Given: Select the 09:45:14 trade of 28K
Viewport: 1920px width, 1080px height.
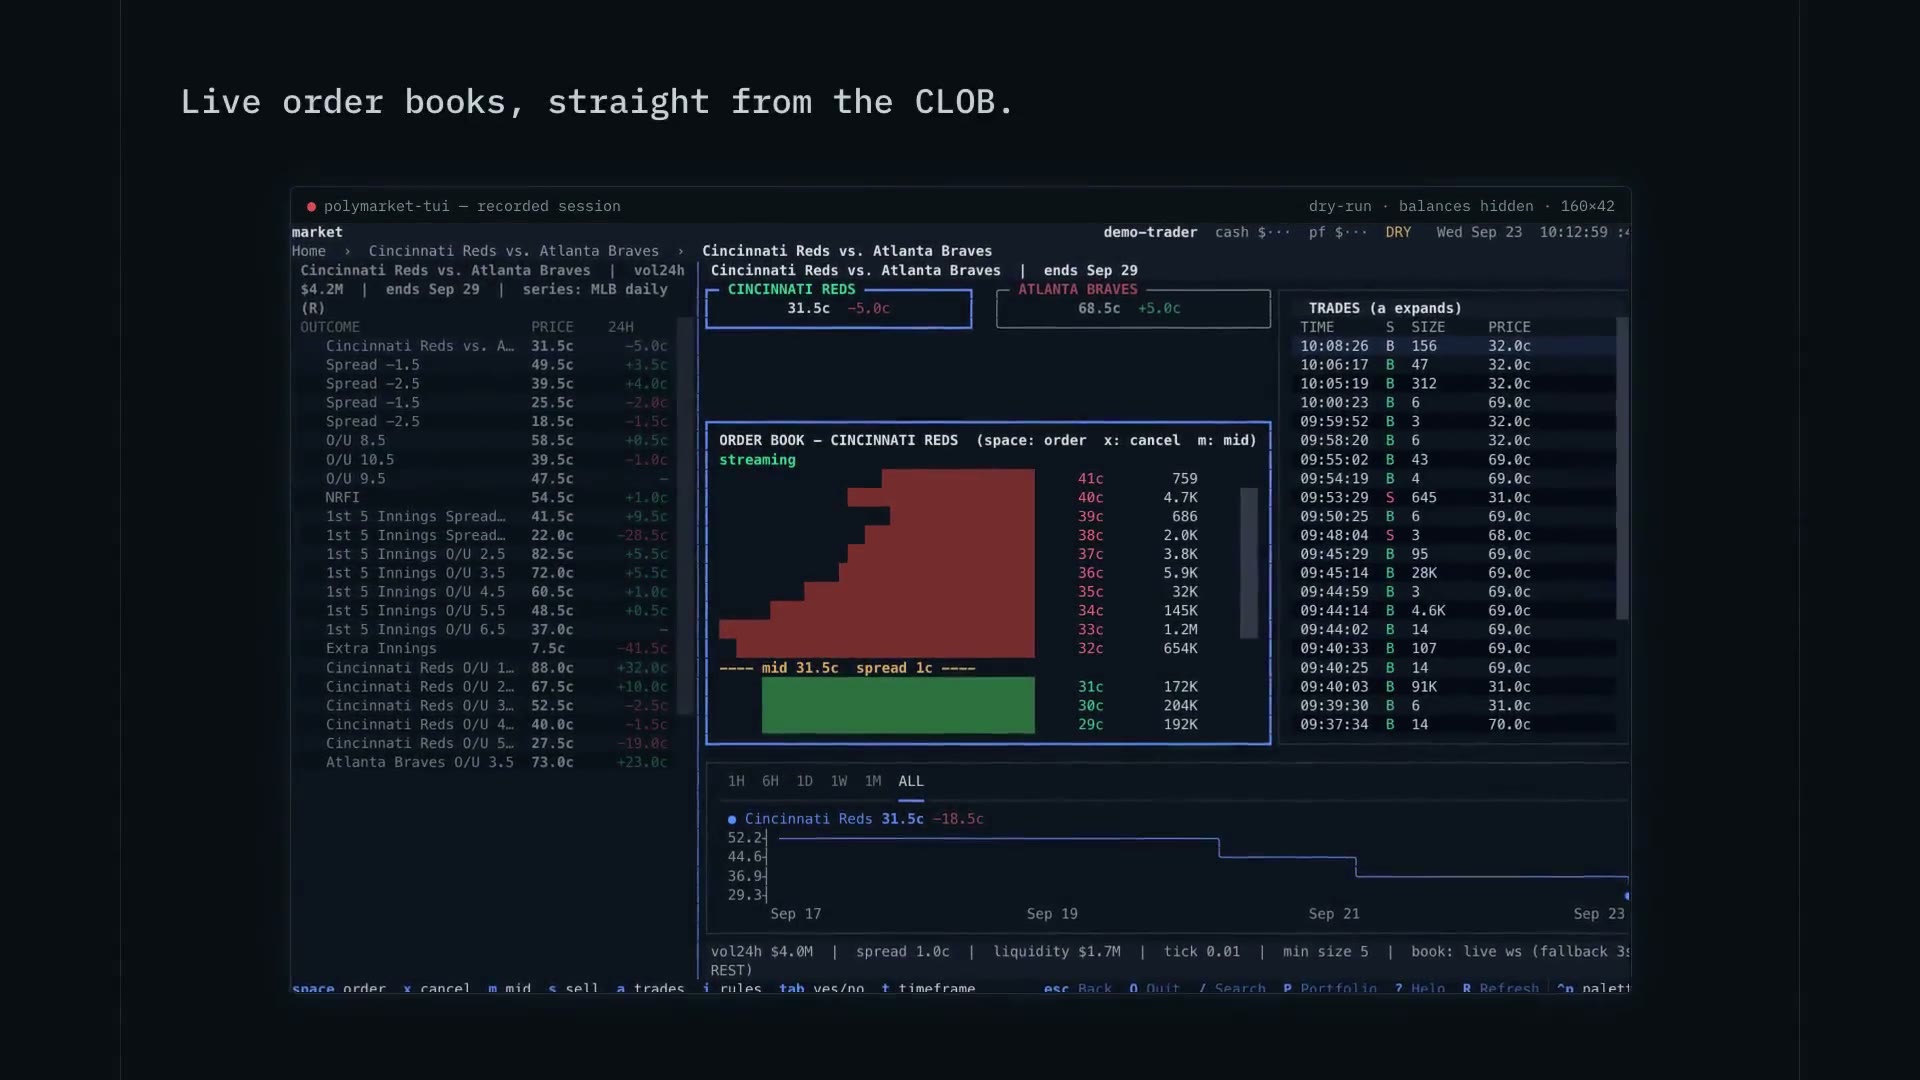Looking at the screenshot, I should point(1454,573).
